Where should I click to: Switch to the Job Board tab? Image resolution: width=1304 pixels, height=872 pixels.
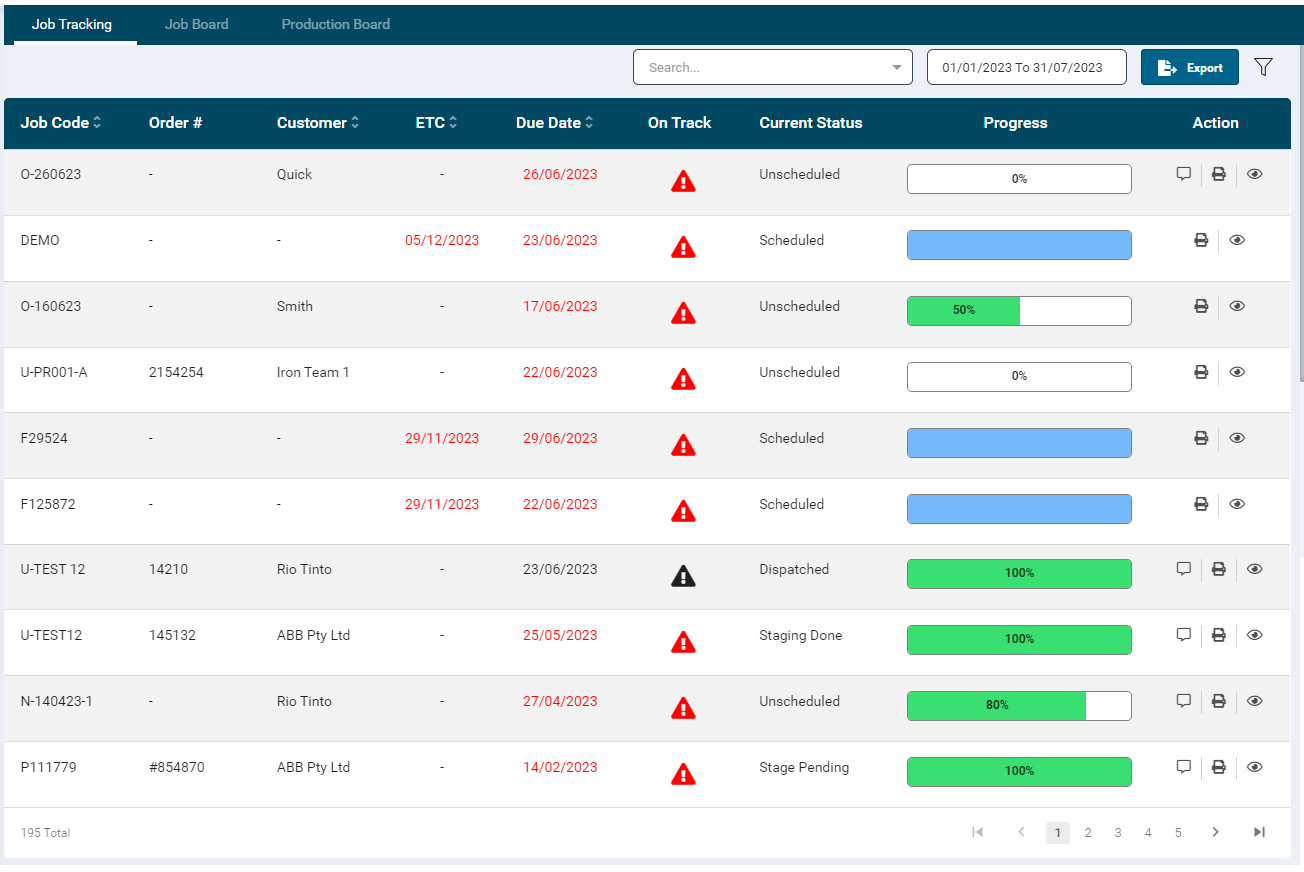196,24
